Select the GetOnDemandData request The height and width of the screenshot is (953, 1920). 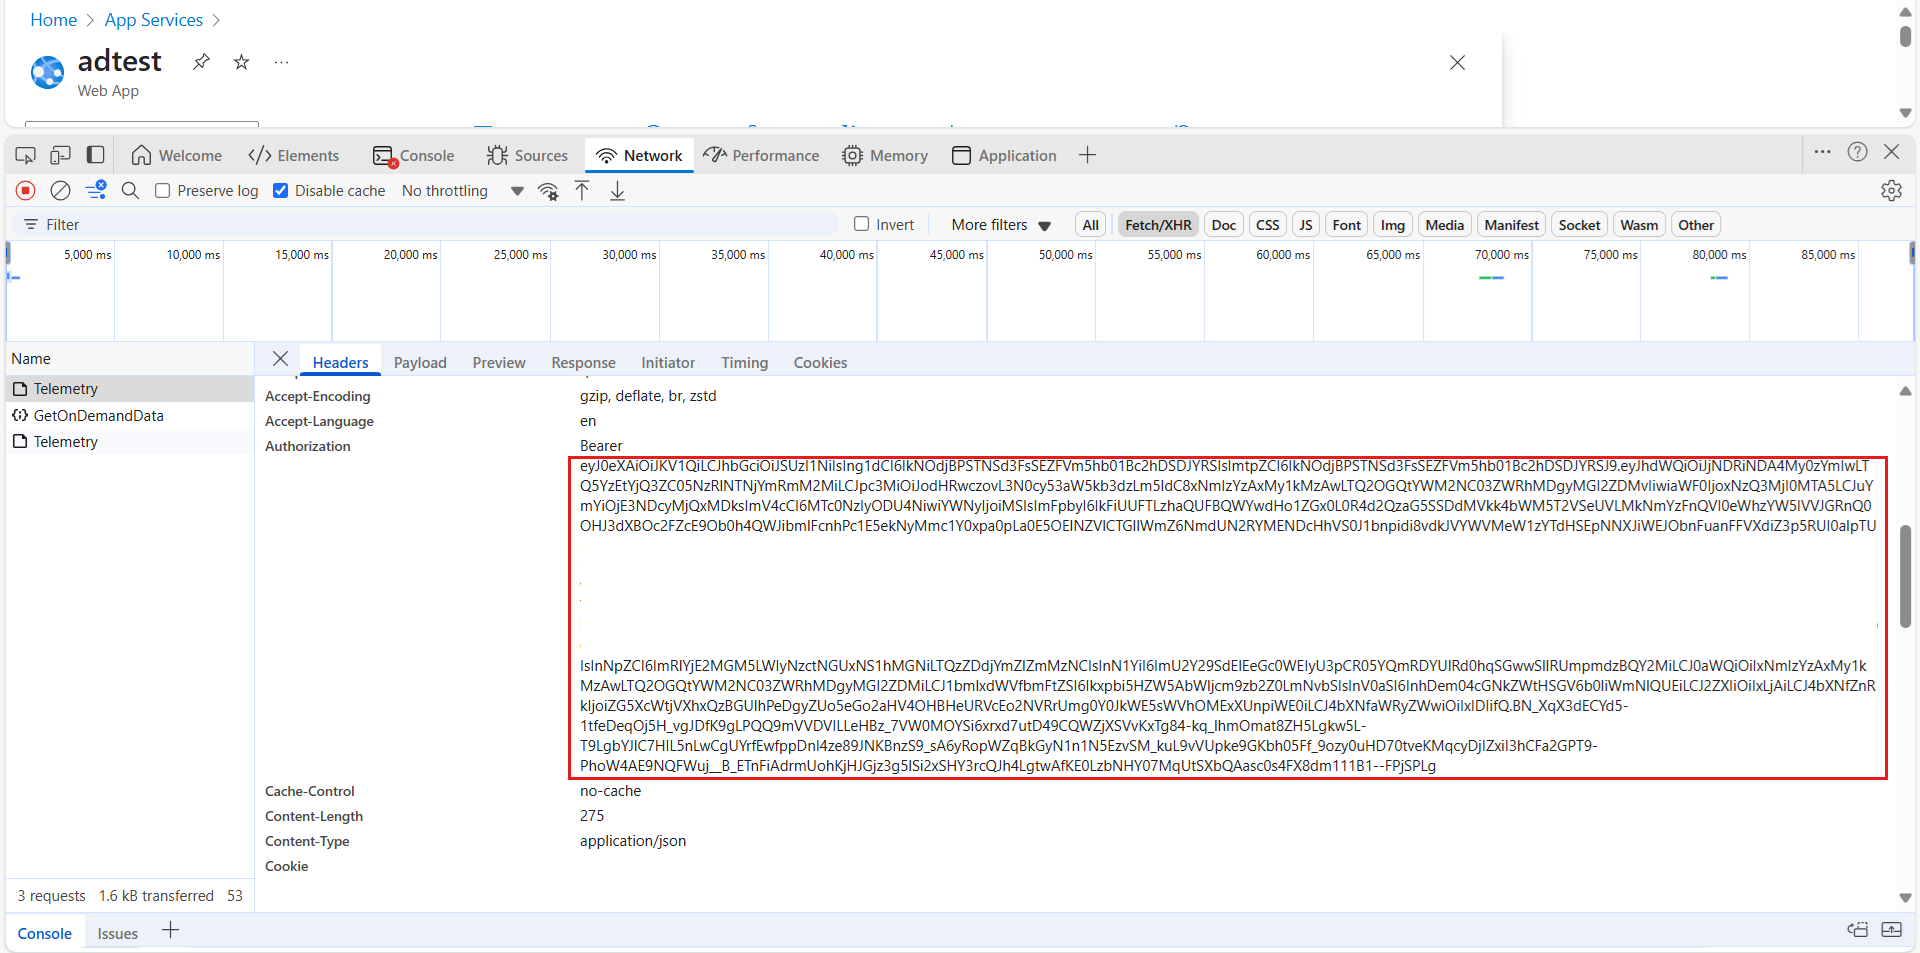(x=130, y=415)
